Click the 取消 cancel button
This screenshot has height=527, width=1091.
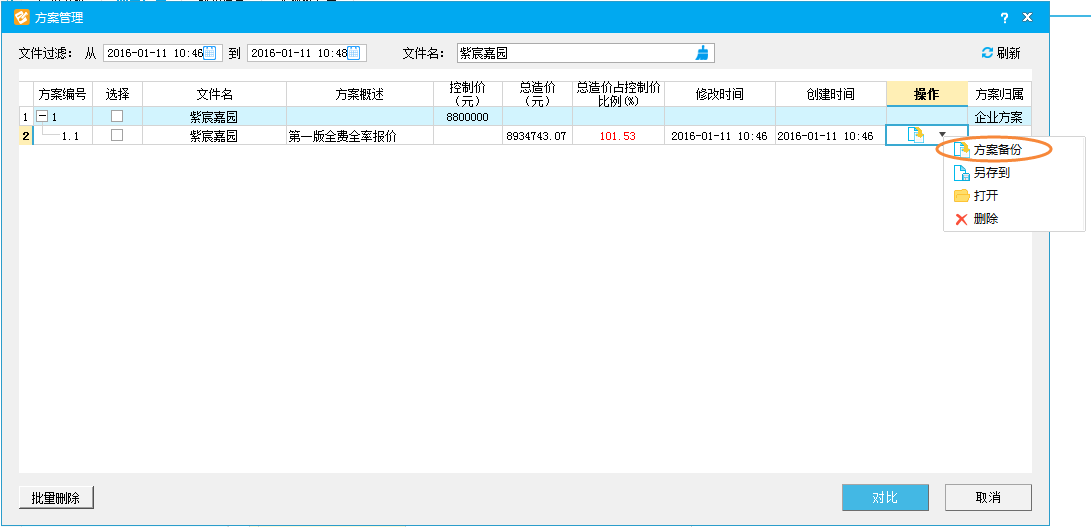click(987, 497)
